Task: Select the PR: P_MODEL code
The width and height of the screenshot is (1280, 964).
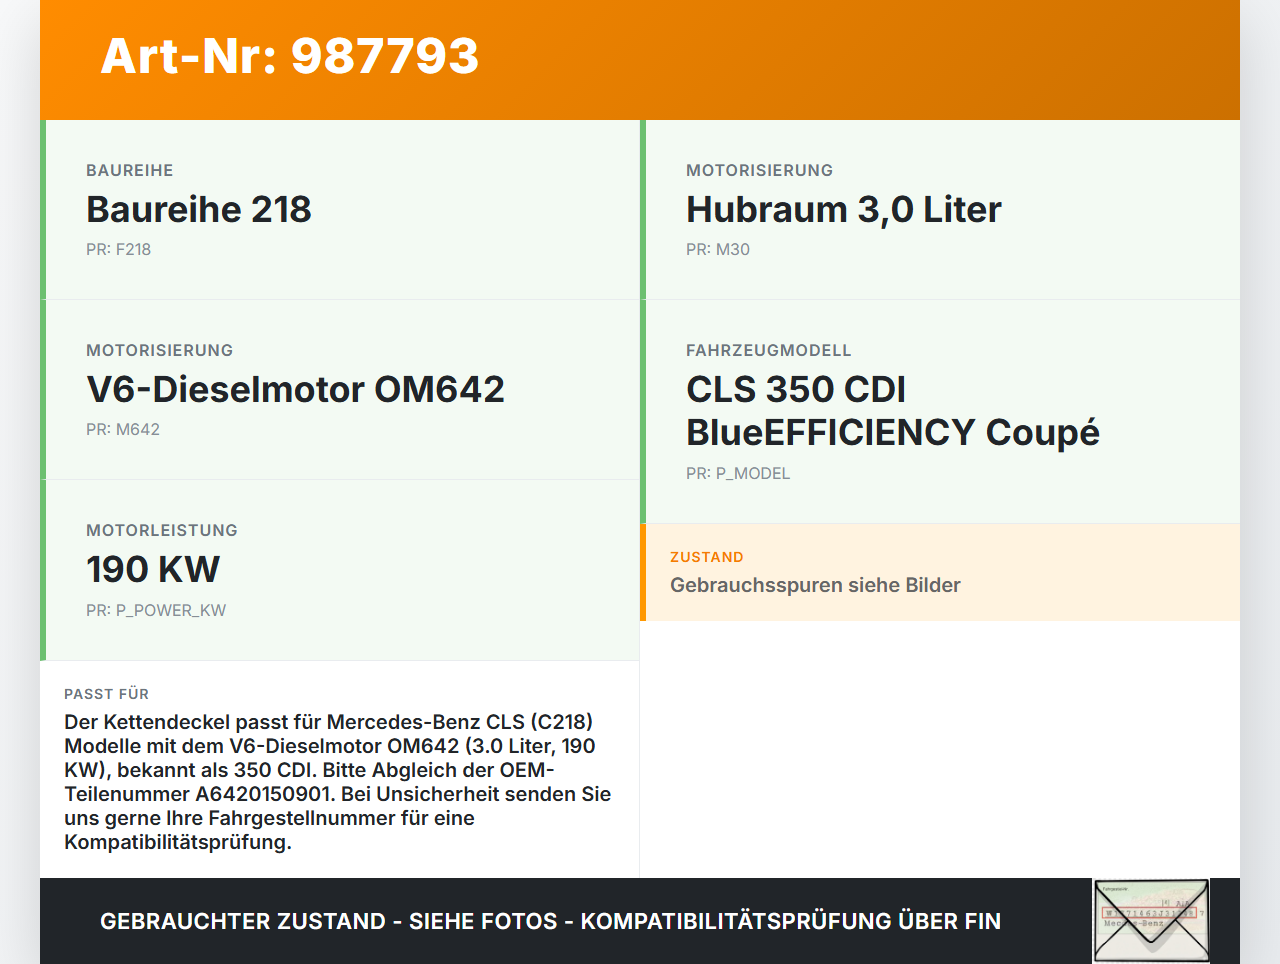Action: click(x=738, y=473)
